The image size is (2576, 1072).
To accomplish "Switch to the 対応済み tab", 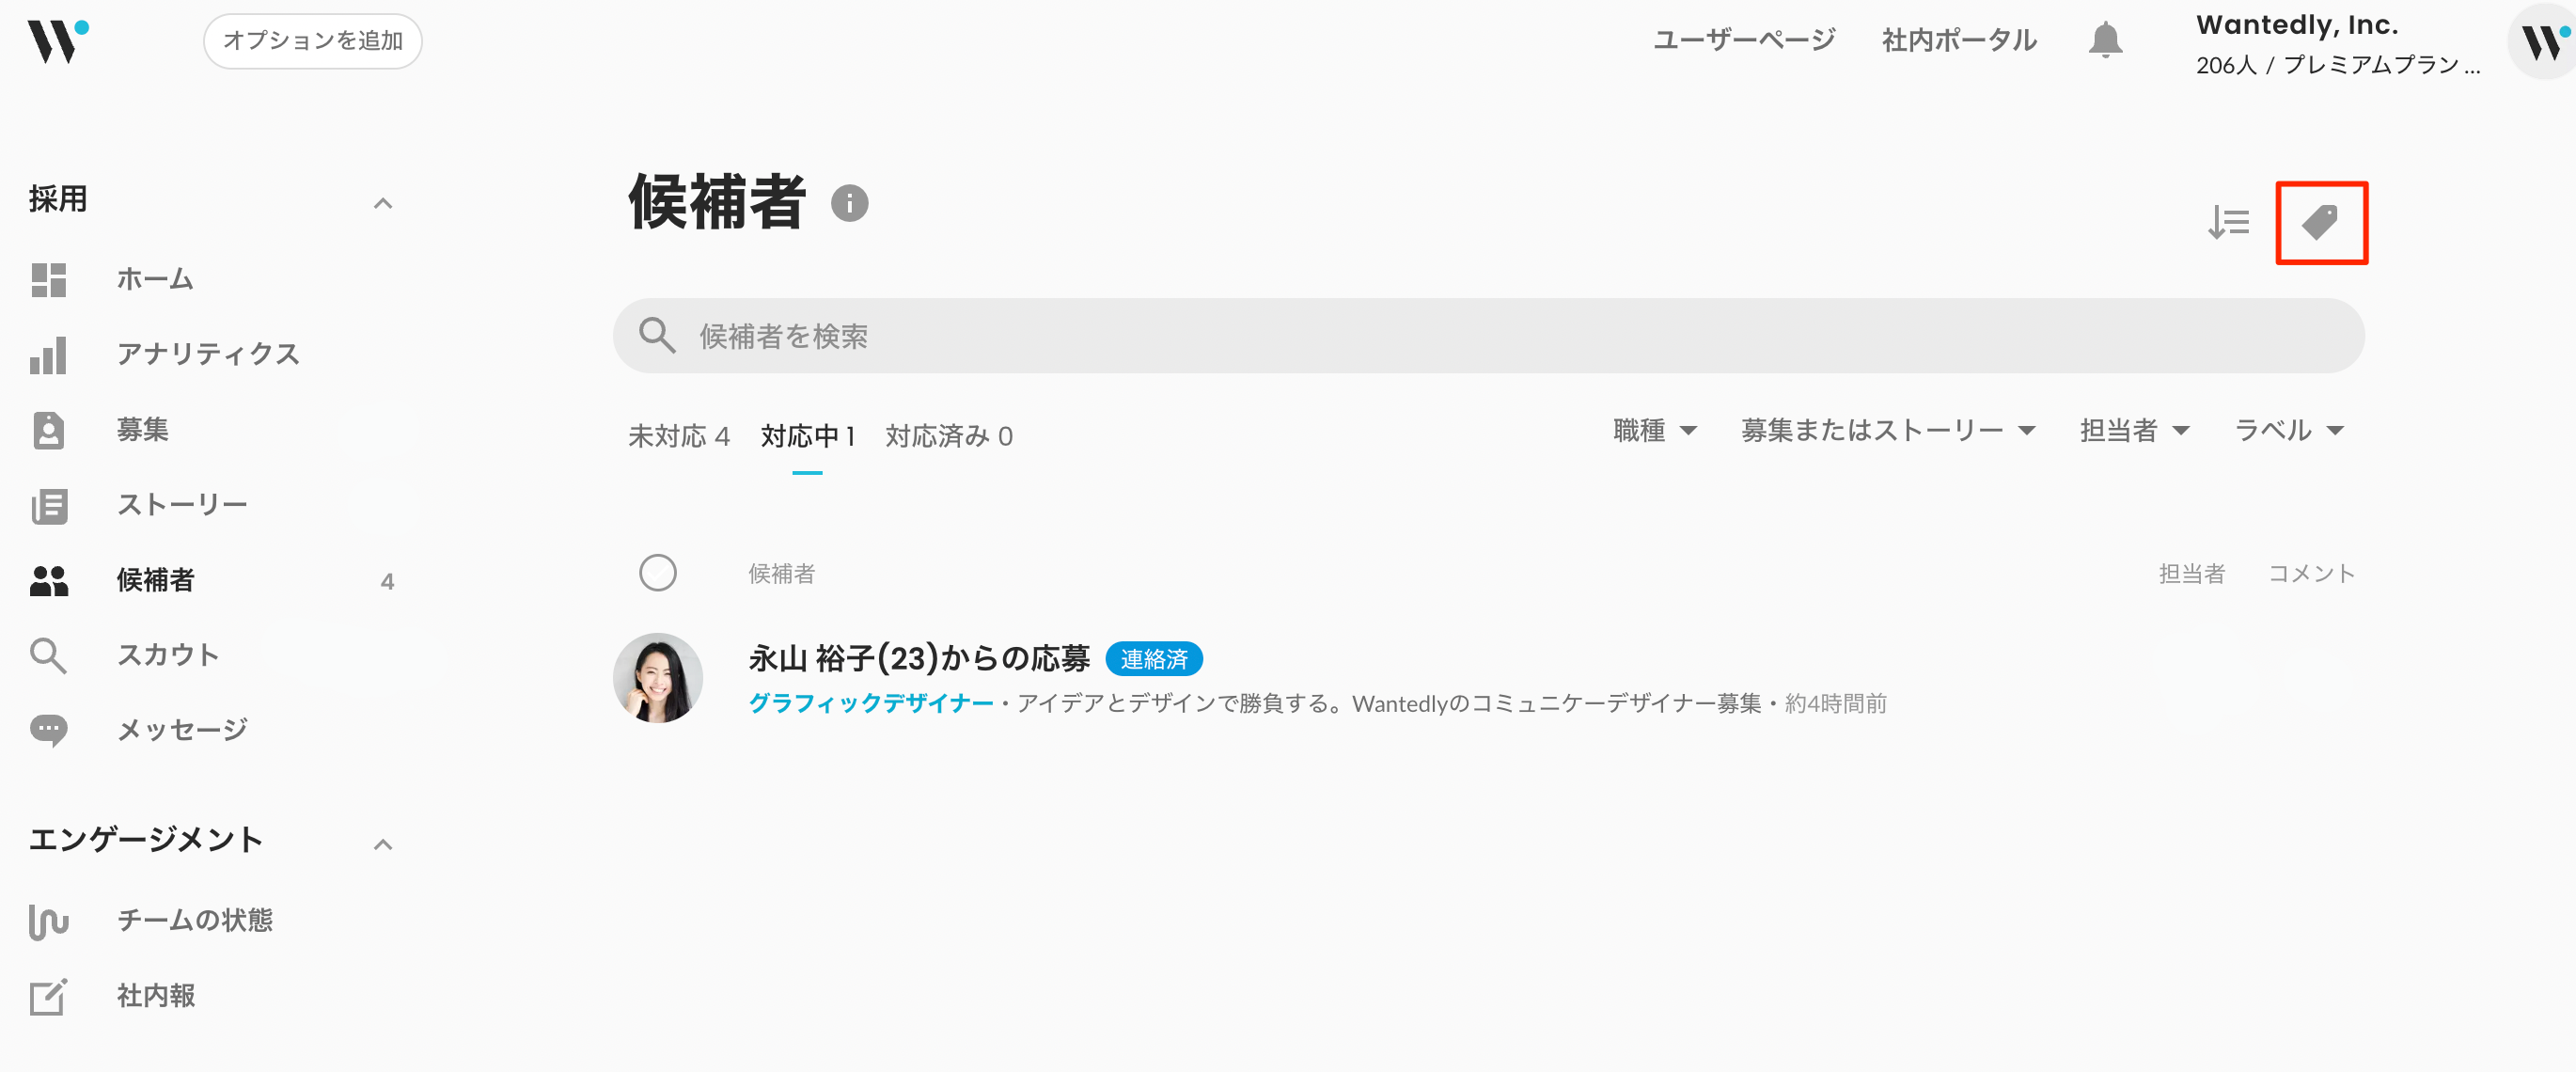I will [948, 436].
